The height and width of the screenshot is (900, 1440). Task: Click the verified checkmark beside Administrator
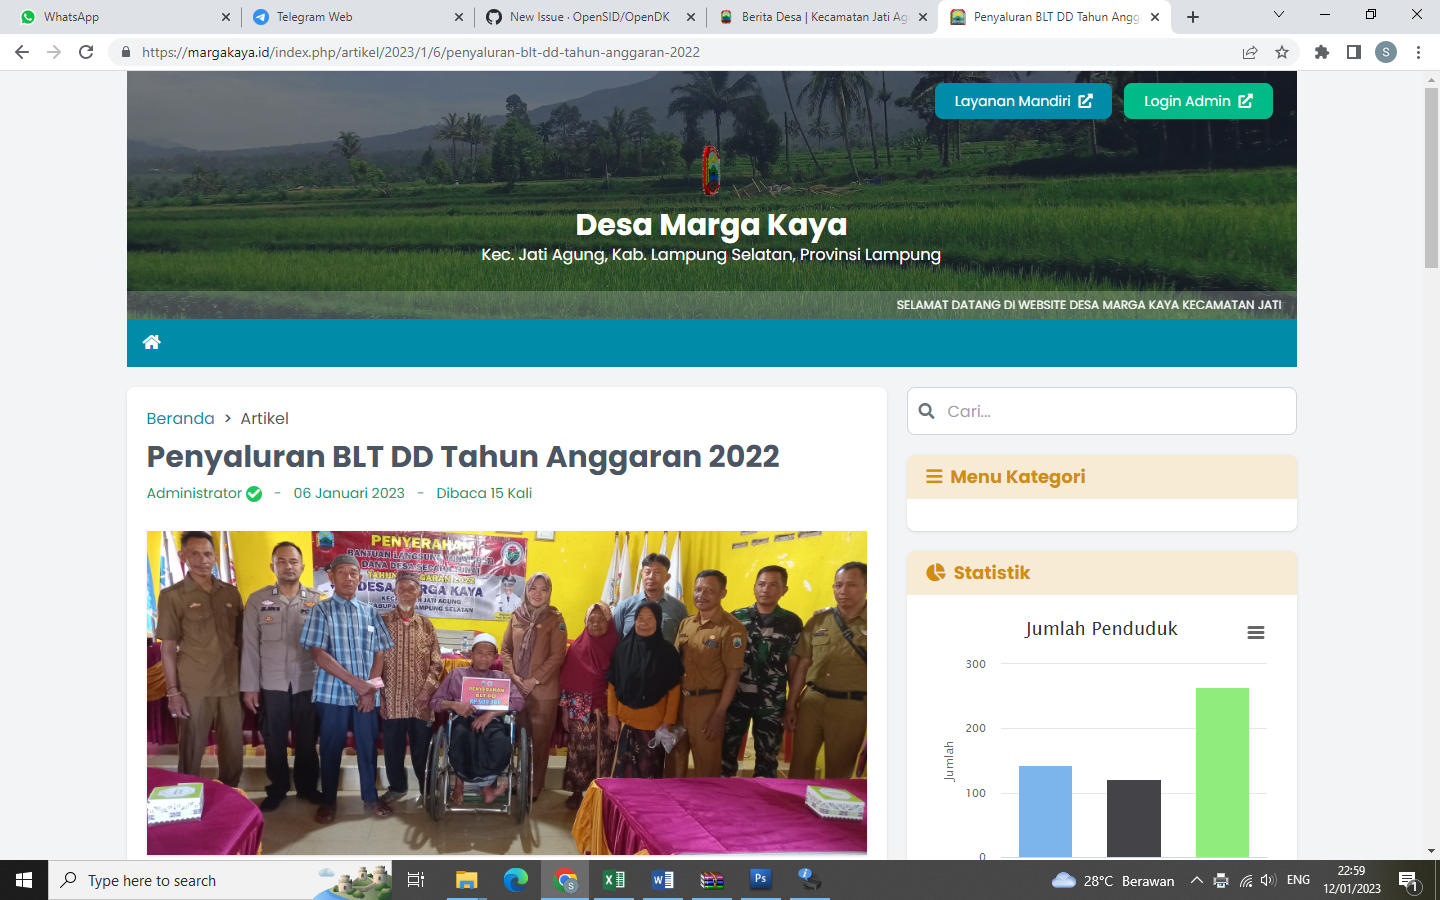pos(254,493)
